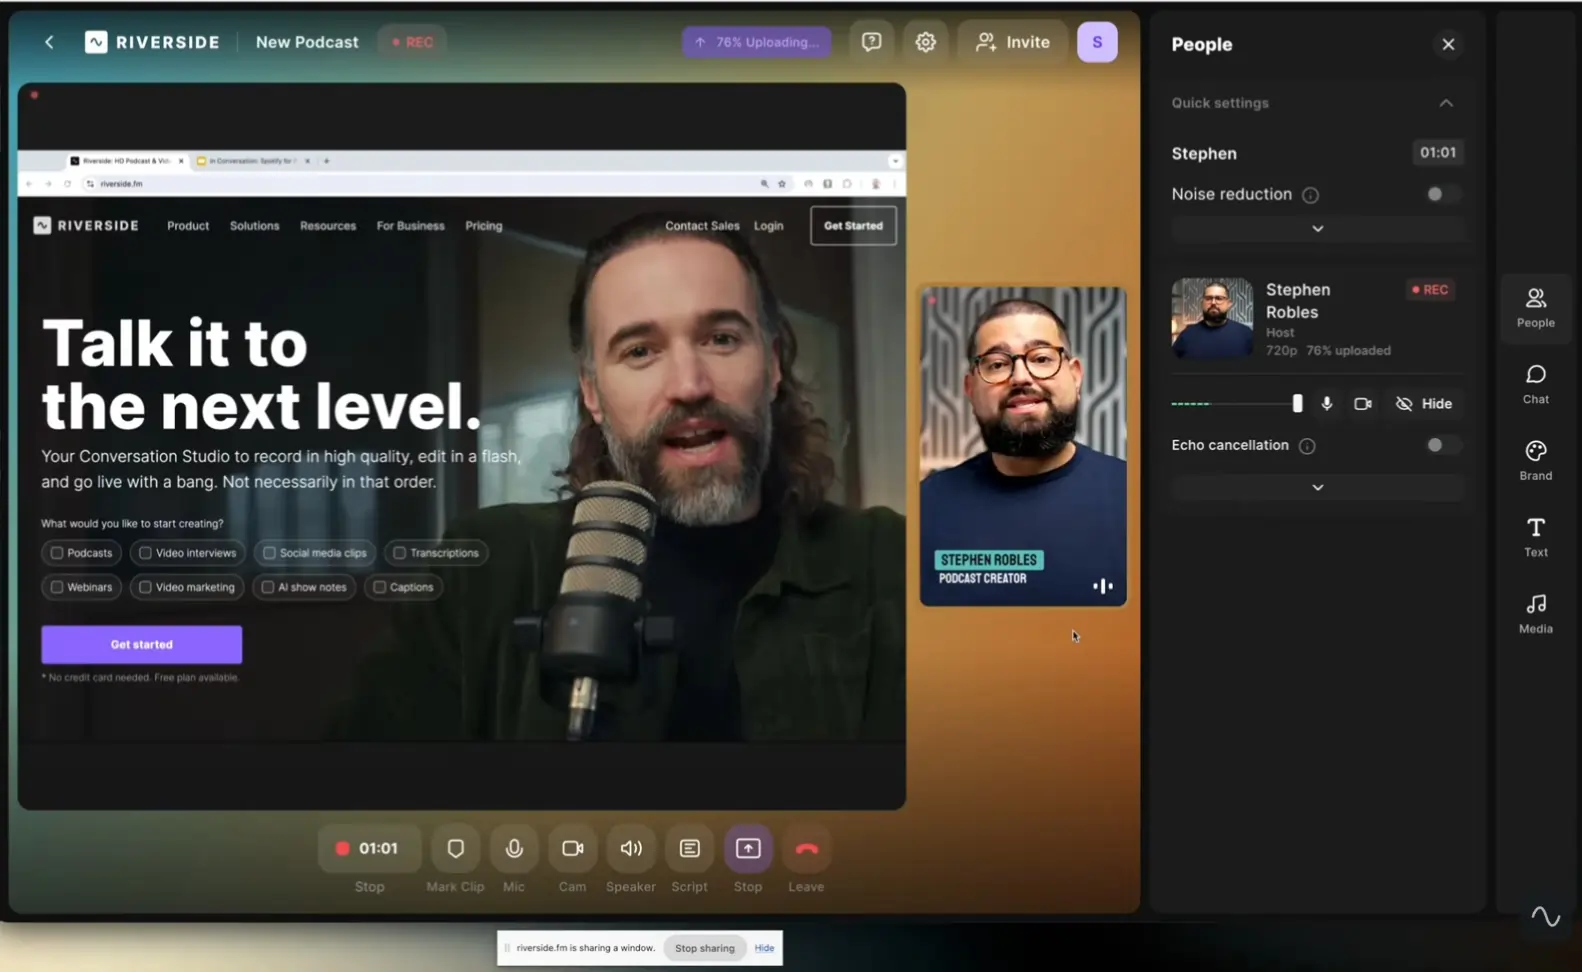
Task: Open Solutions menu on shared Riverside site
Action: tap(254, 226)
